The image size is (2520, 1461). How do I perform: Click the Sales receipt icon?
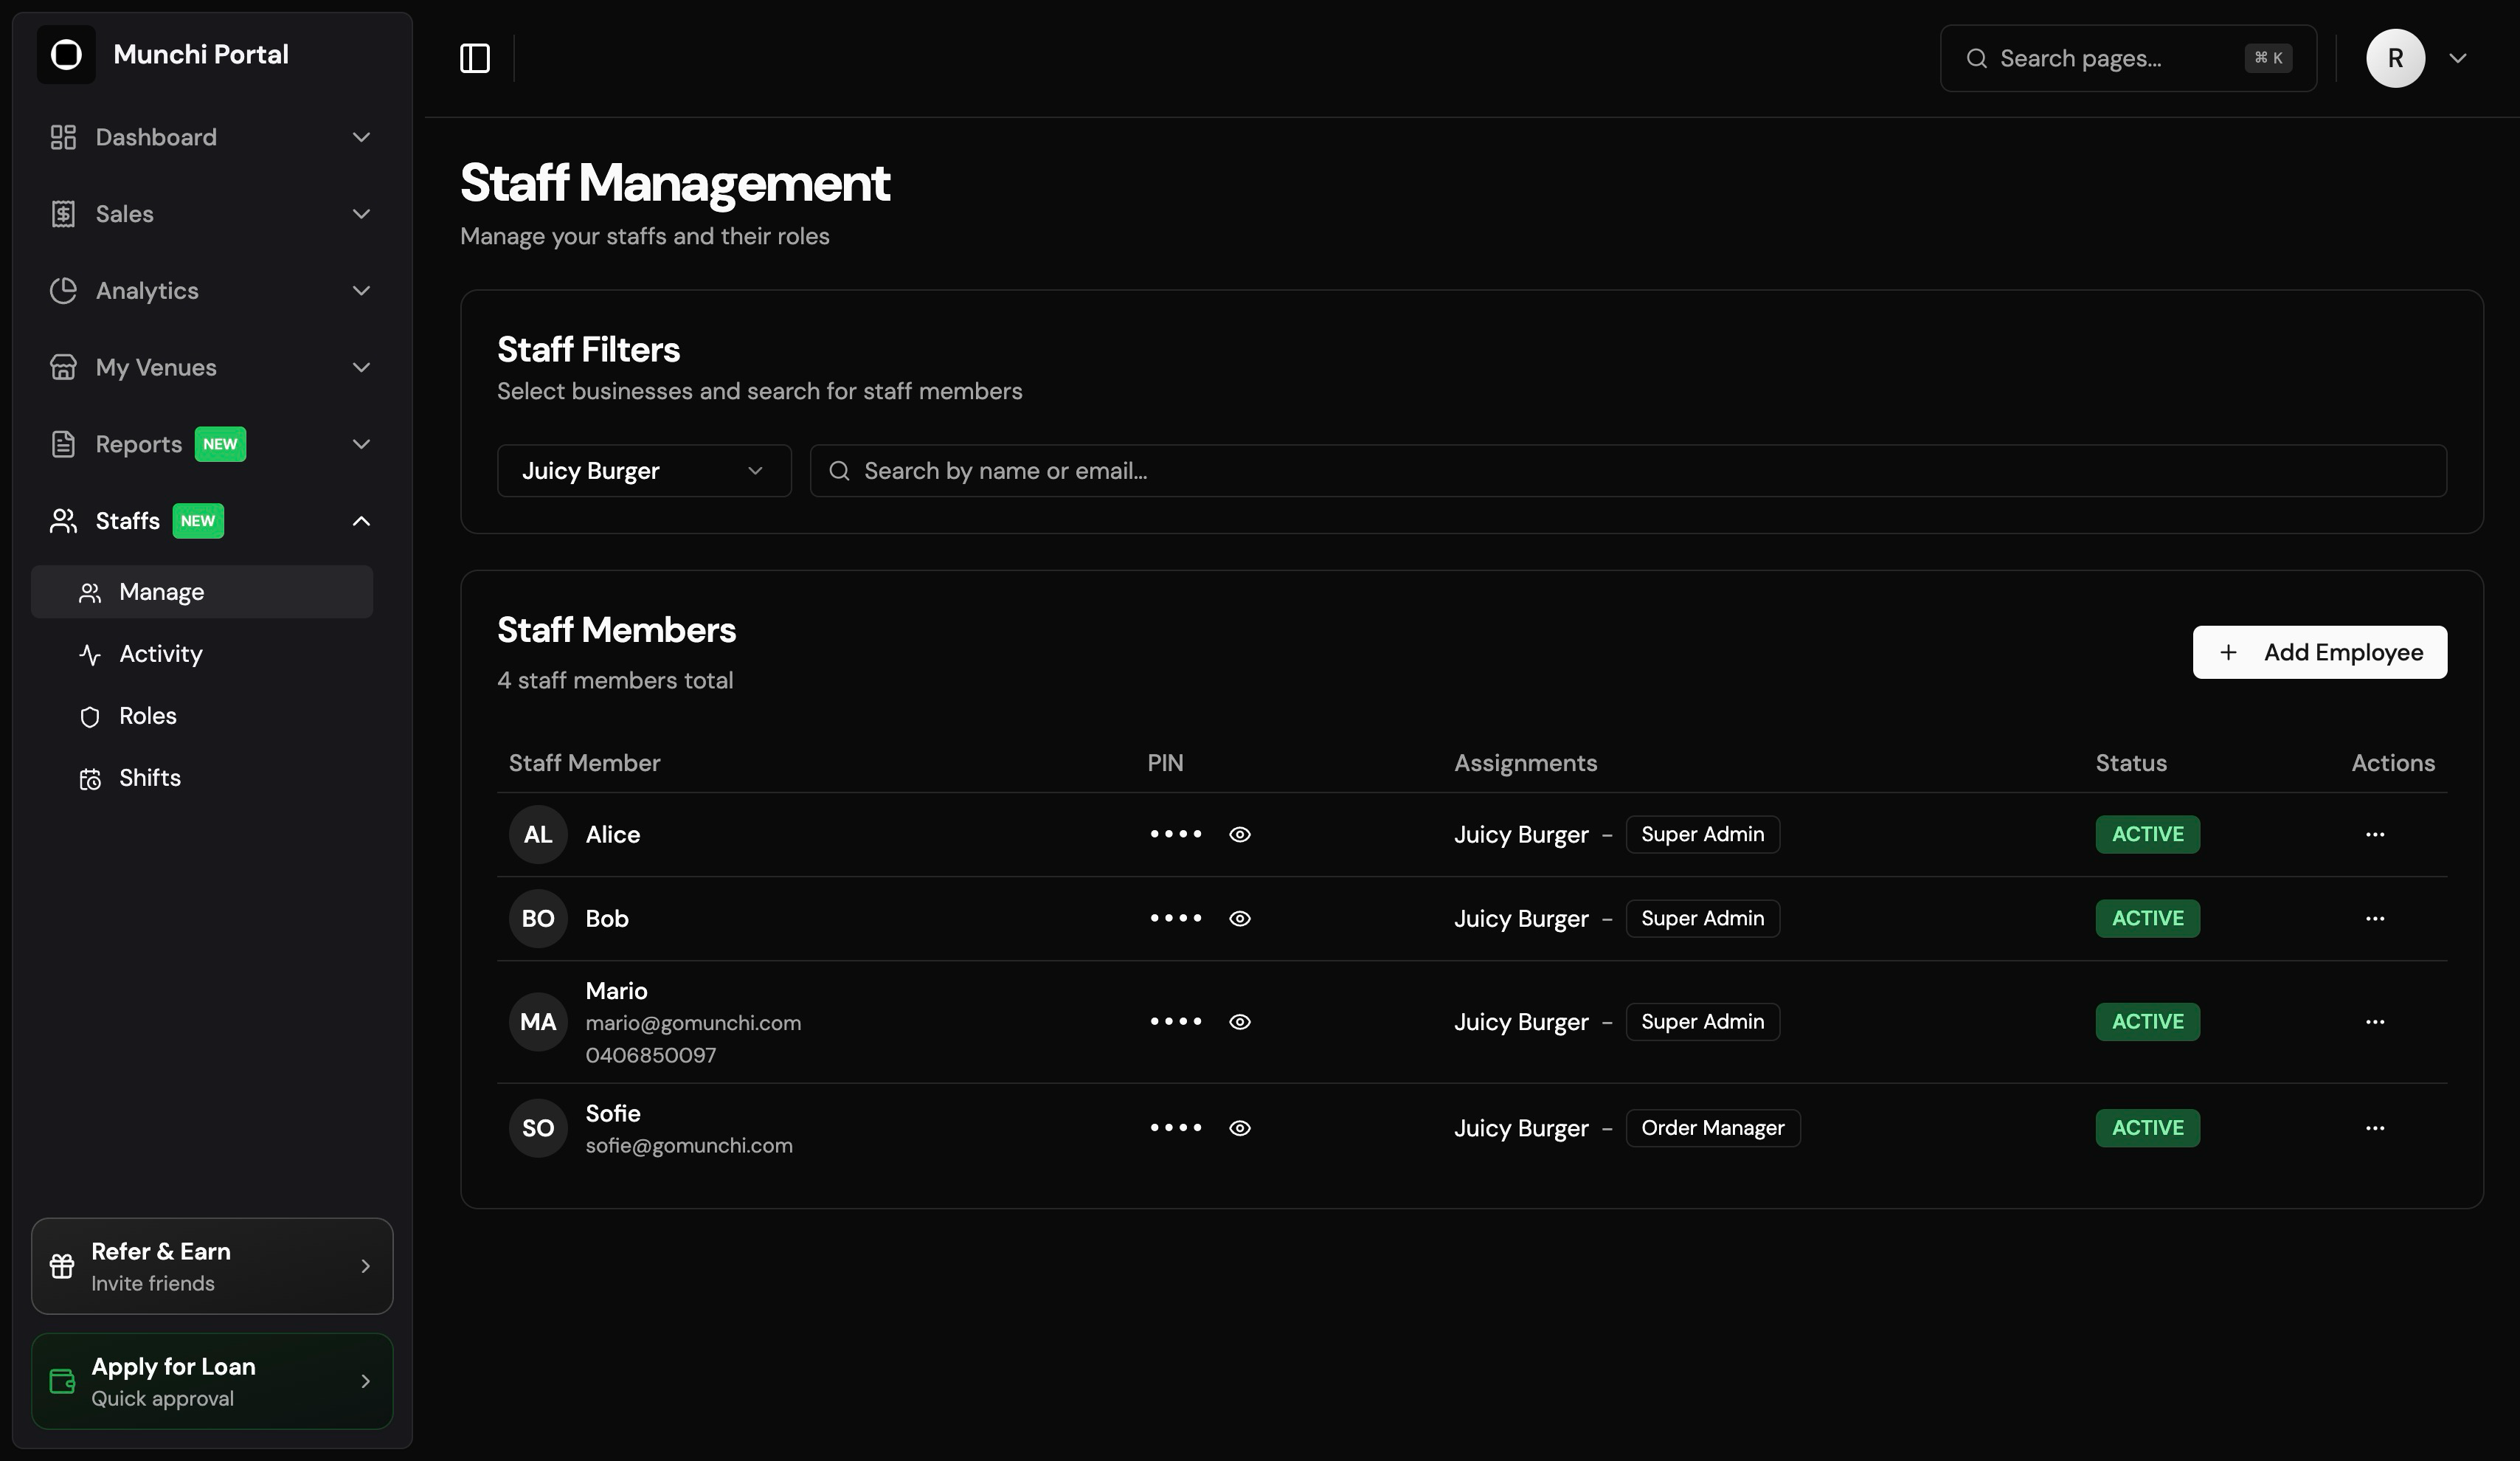(x=63, y=214)
